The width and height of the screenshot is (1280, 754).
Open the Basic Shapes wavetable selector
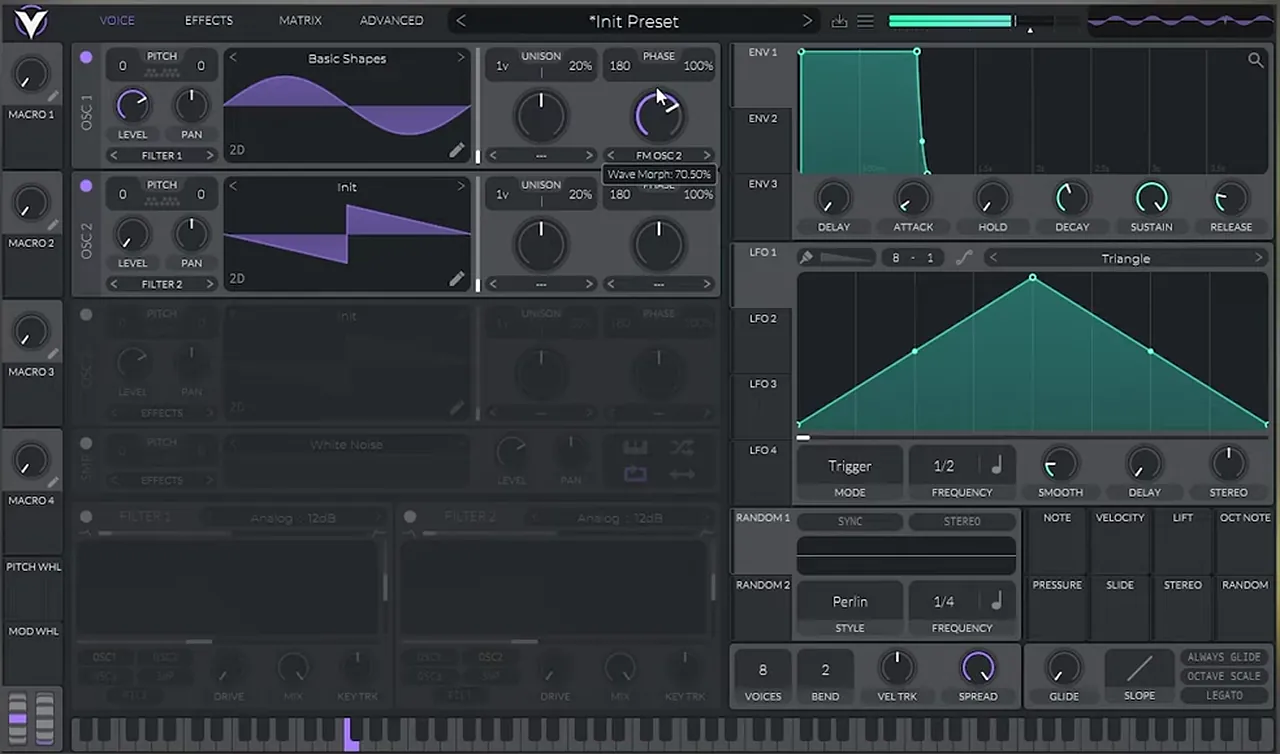click(347, 58)
